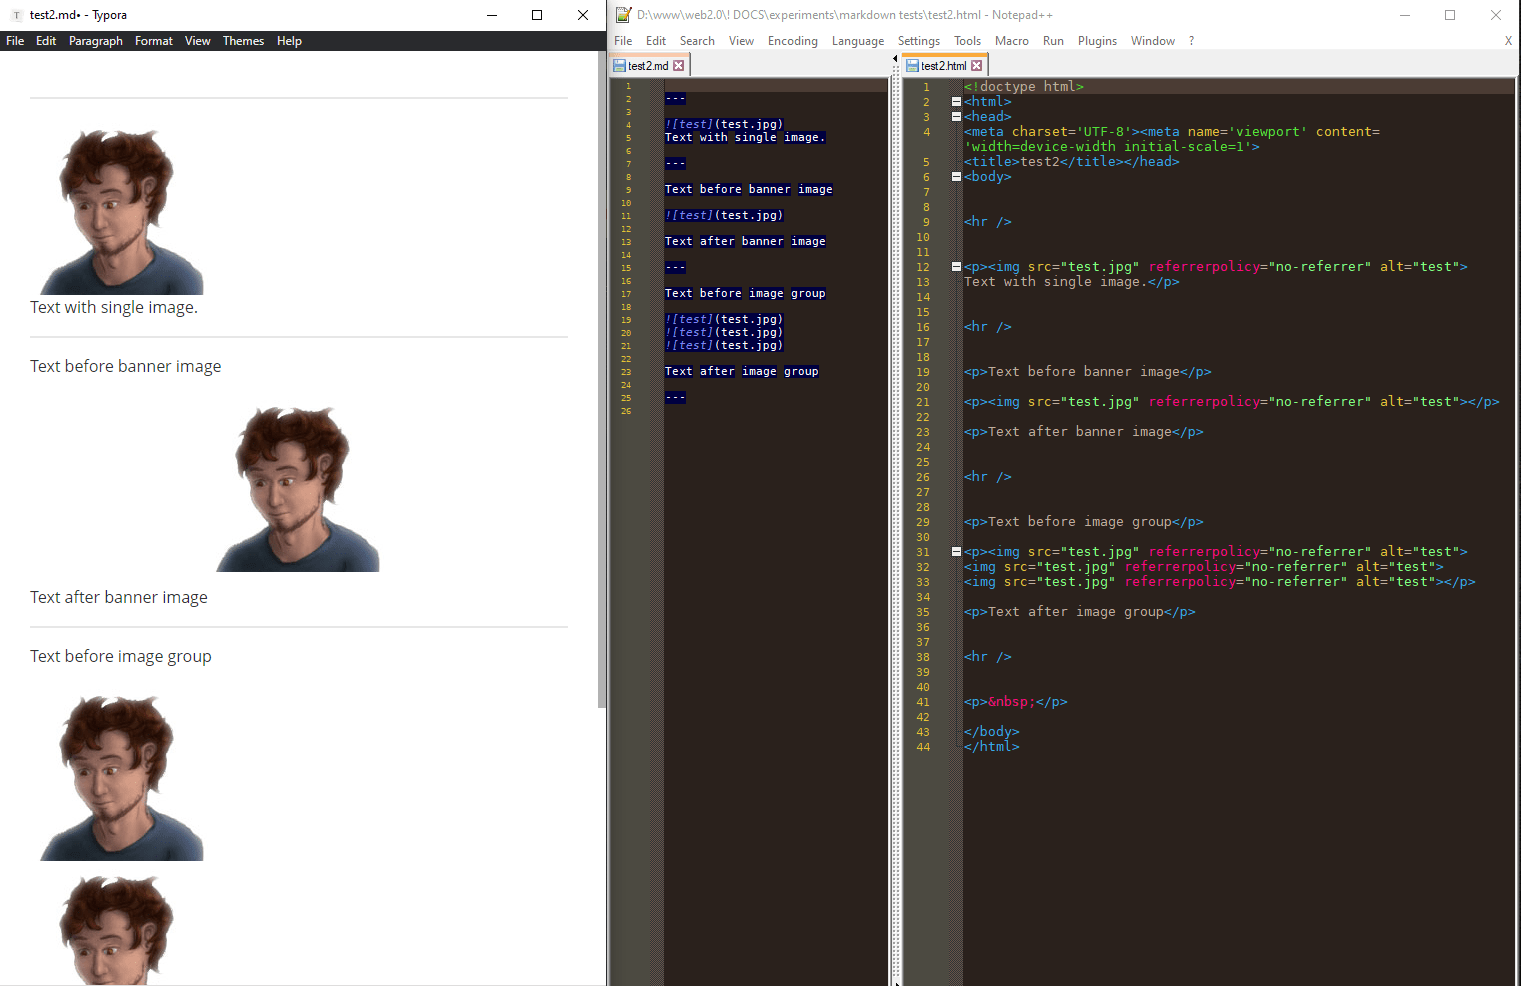
Task: Open the Themes menu in Typora
Action: [x=243, y=41]
